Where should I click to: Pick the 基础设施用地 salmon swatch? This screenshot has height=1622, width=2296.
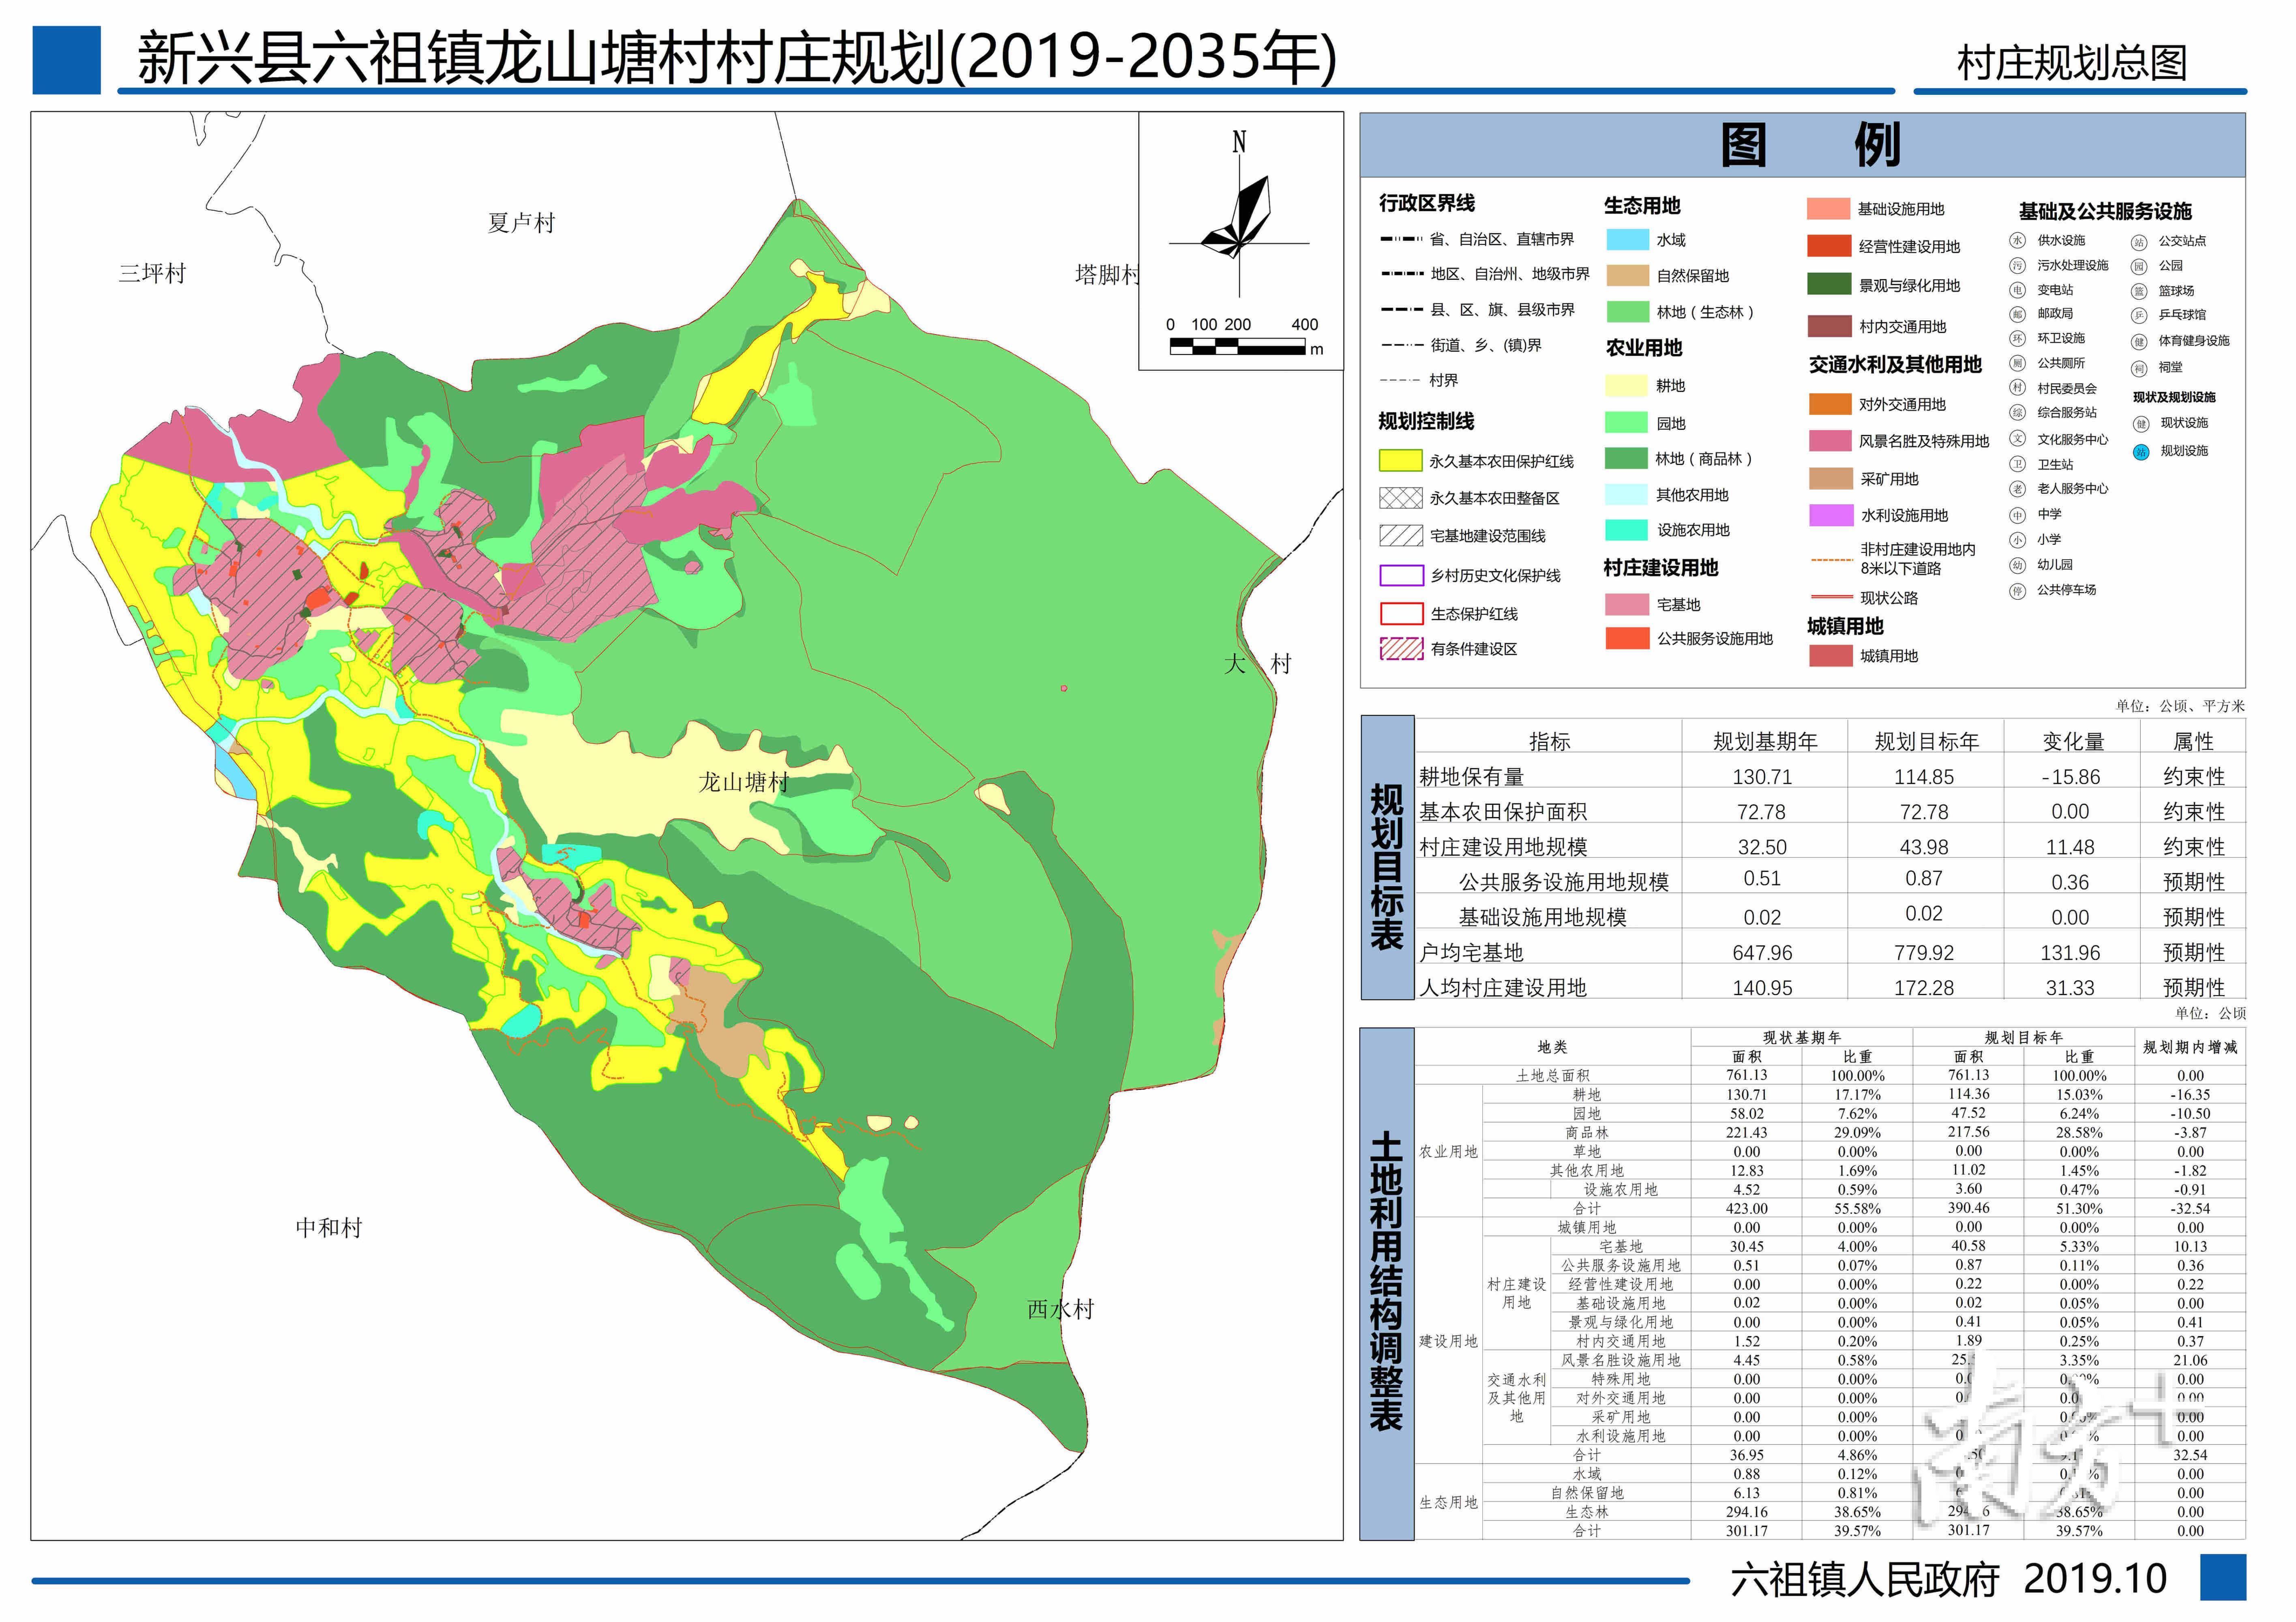[x=1829, y=209]
